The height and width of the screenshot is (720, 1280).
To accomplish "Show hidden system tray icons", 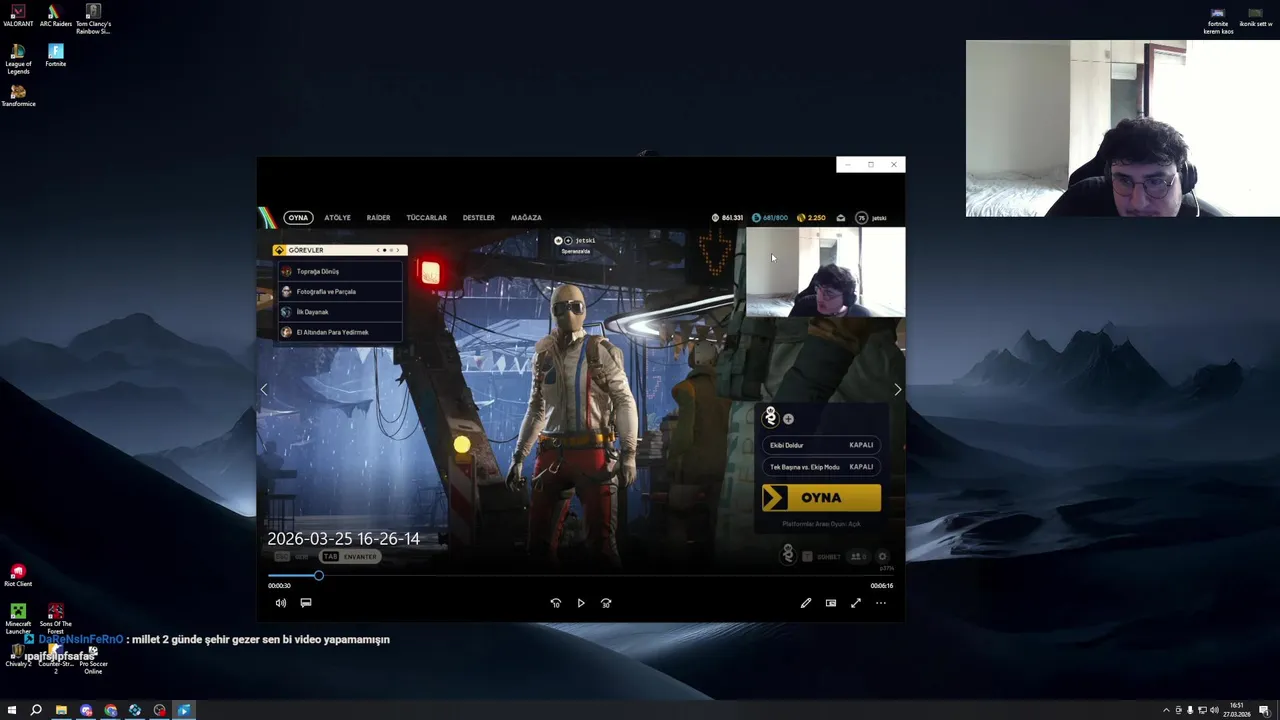I will point(1166,711).
